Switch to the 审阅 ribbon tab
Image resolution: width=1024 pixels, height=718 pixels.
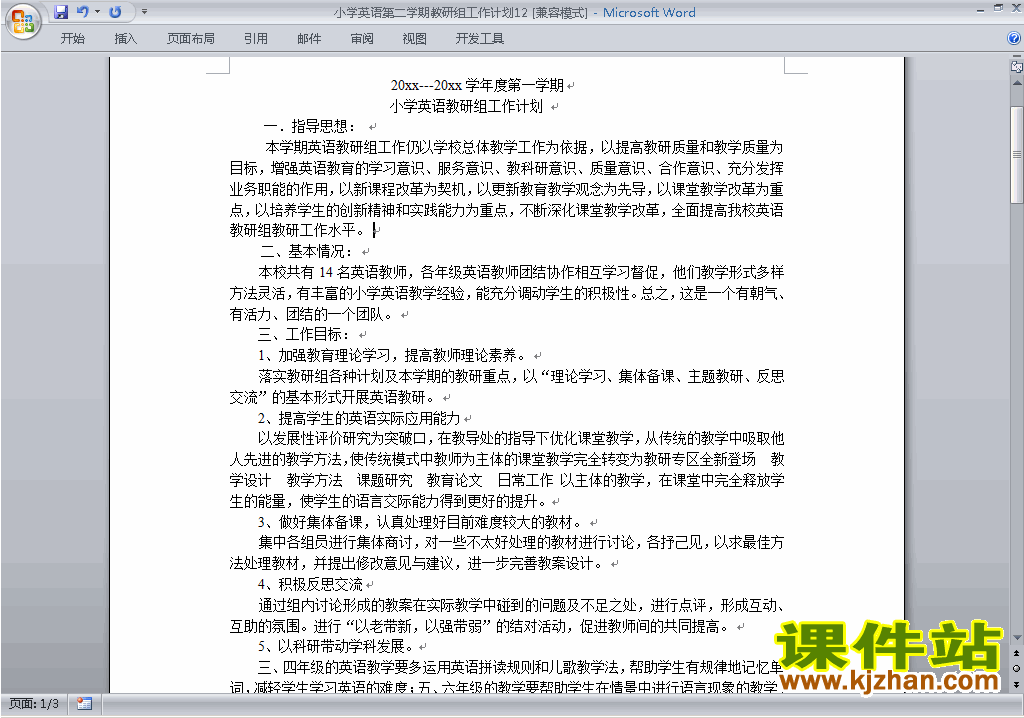click(362, 39)
